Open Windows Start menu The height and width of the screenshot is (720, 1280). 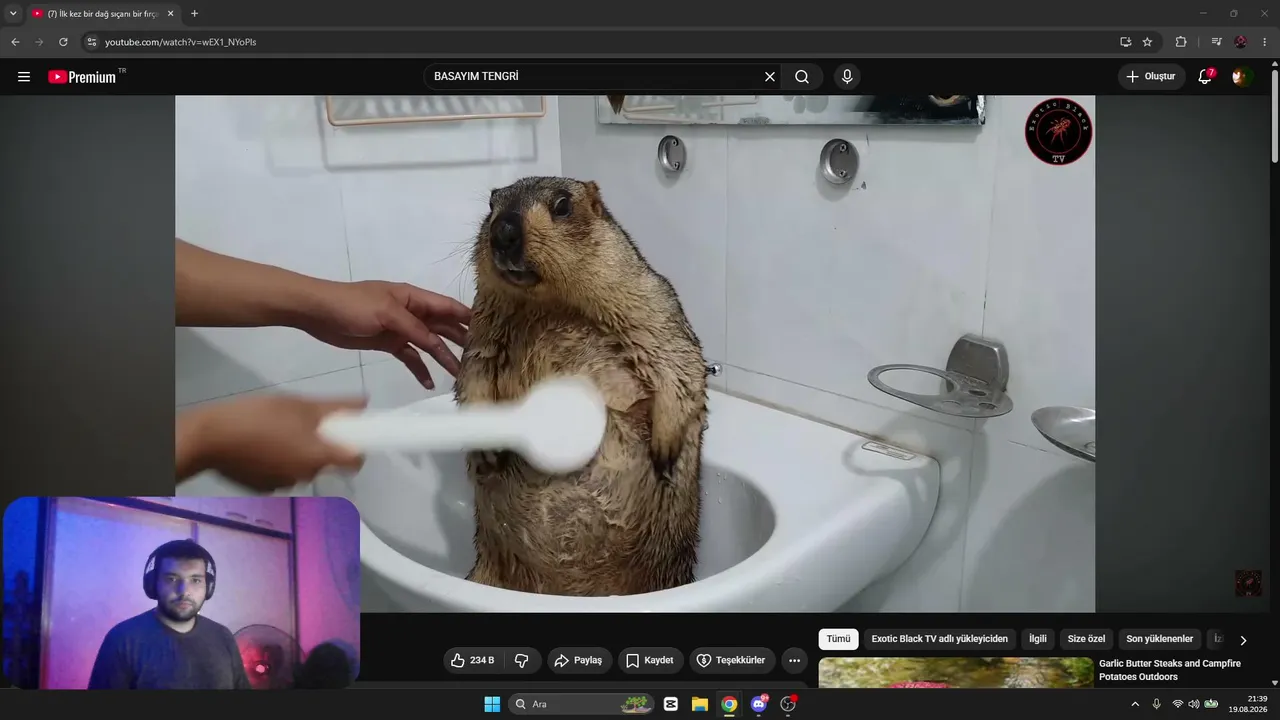(492, 704)
